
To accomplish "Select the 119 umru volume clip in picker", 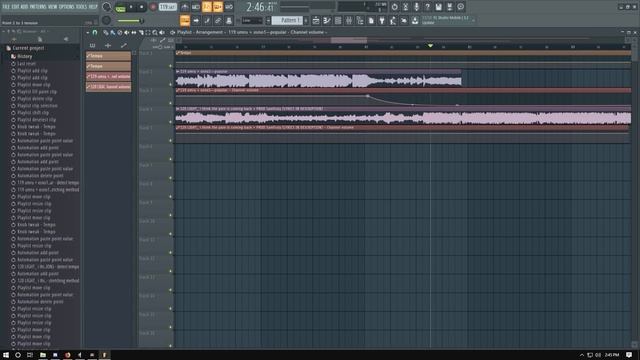I will click(109, 76).
